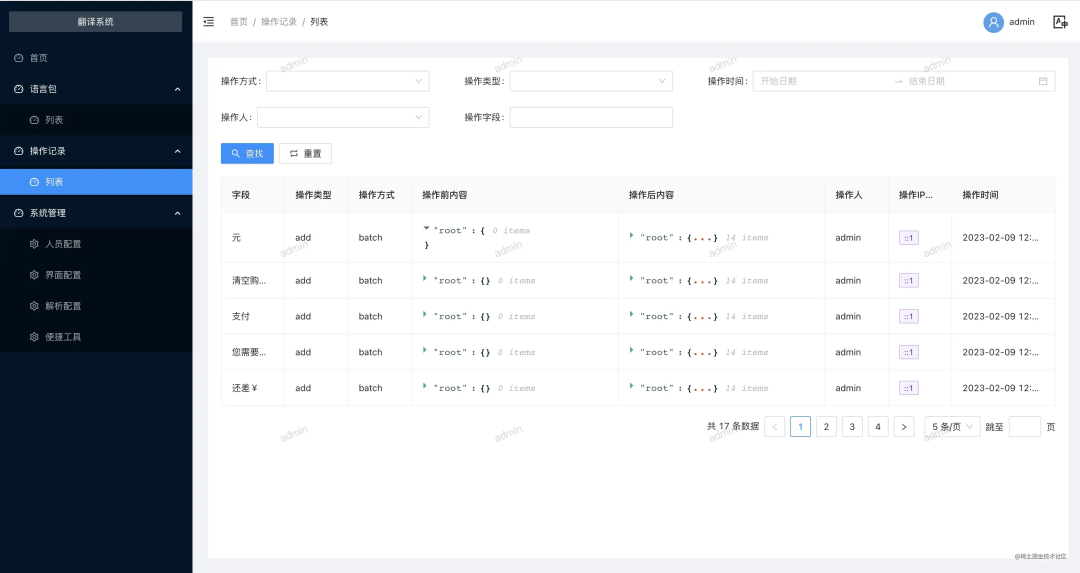This screenshot has width=1080, height=573.
Task: Expand 操作后内容 root JSON in 还差￥ row
Action: [632, 386]
